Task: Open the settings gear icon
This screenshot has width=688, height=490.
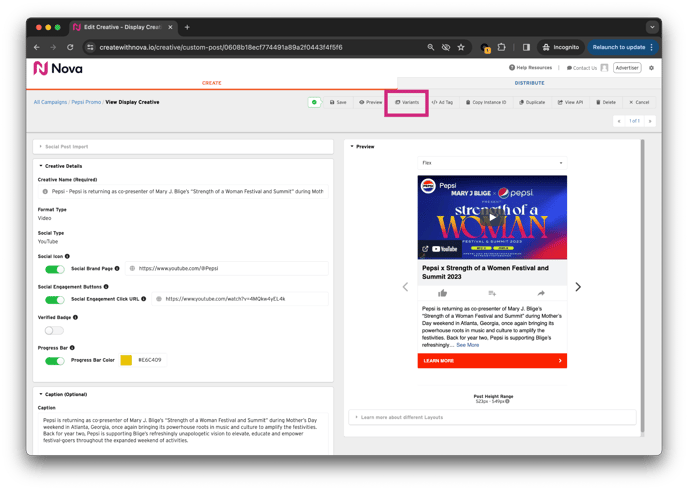Action: coord(651,68)
